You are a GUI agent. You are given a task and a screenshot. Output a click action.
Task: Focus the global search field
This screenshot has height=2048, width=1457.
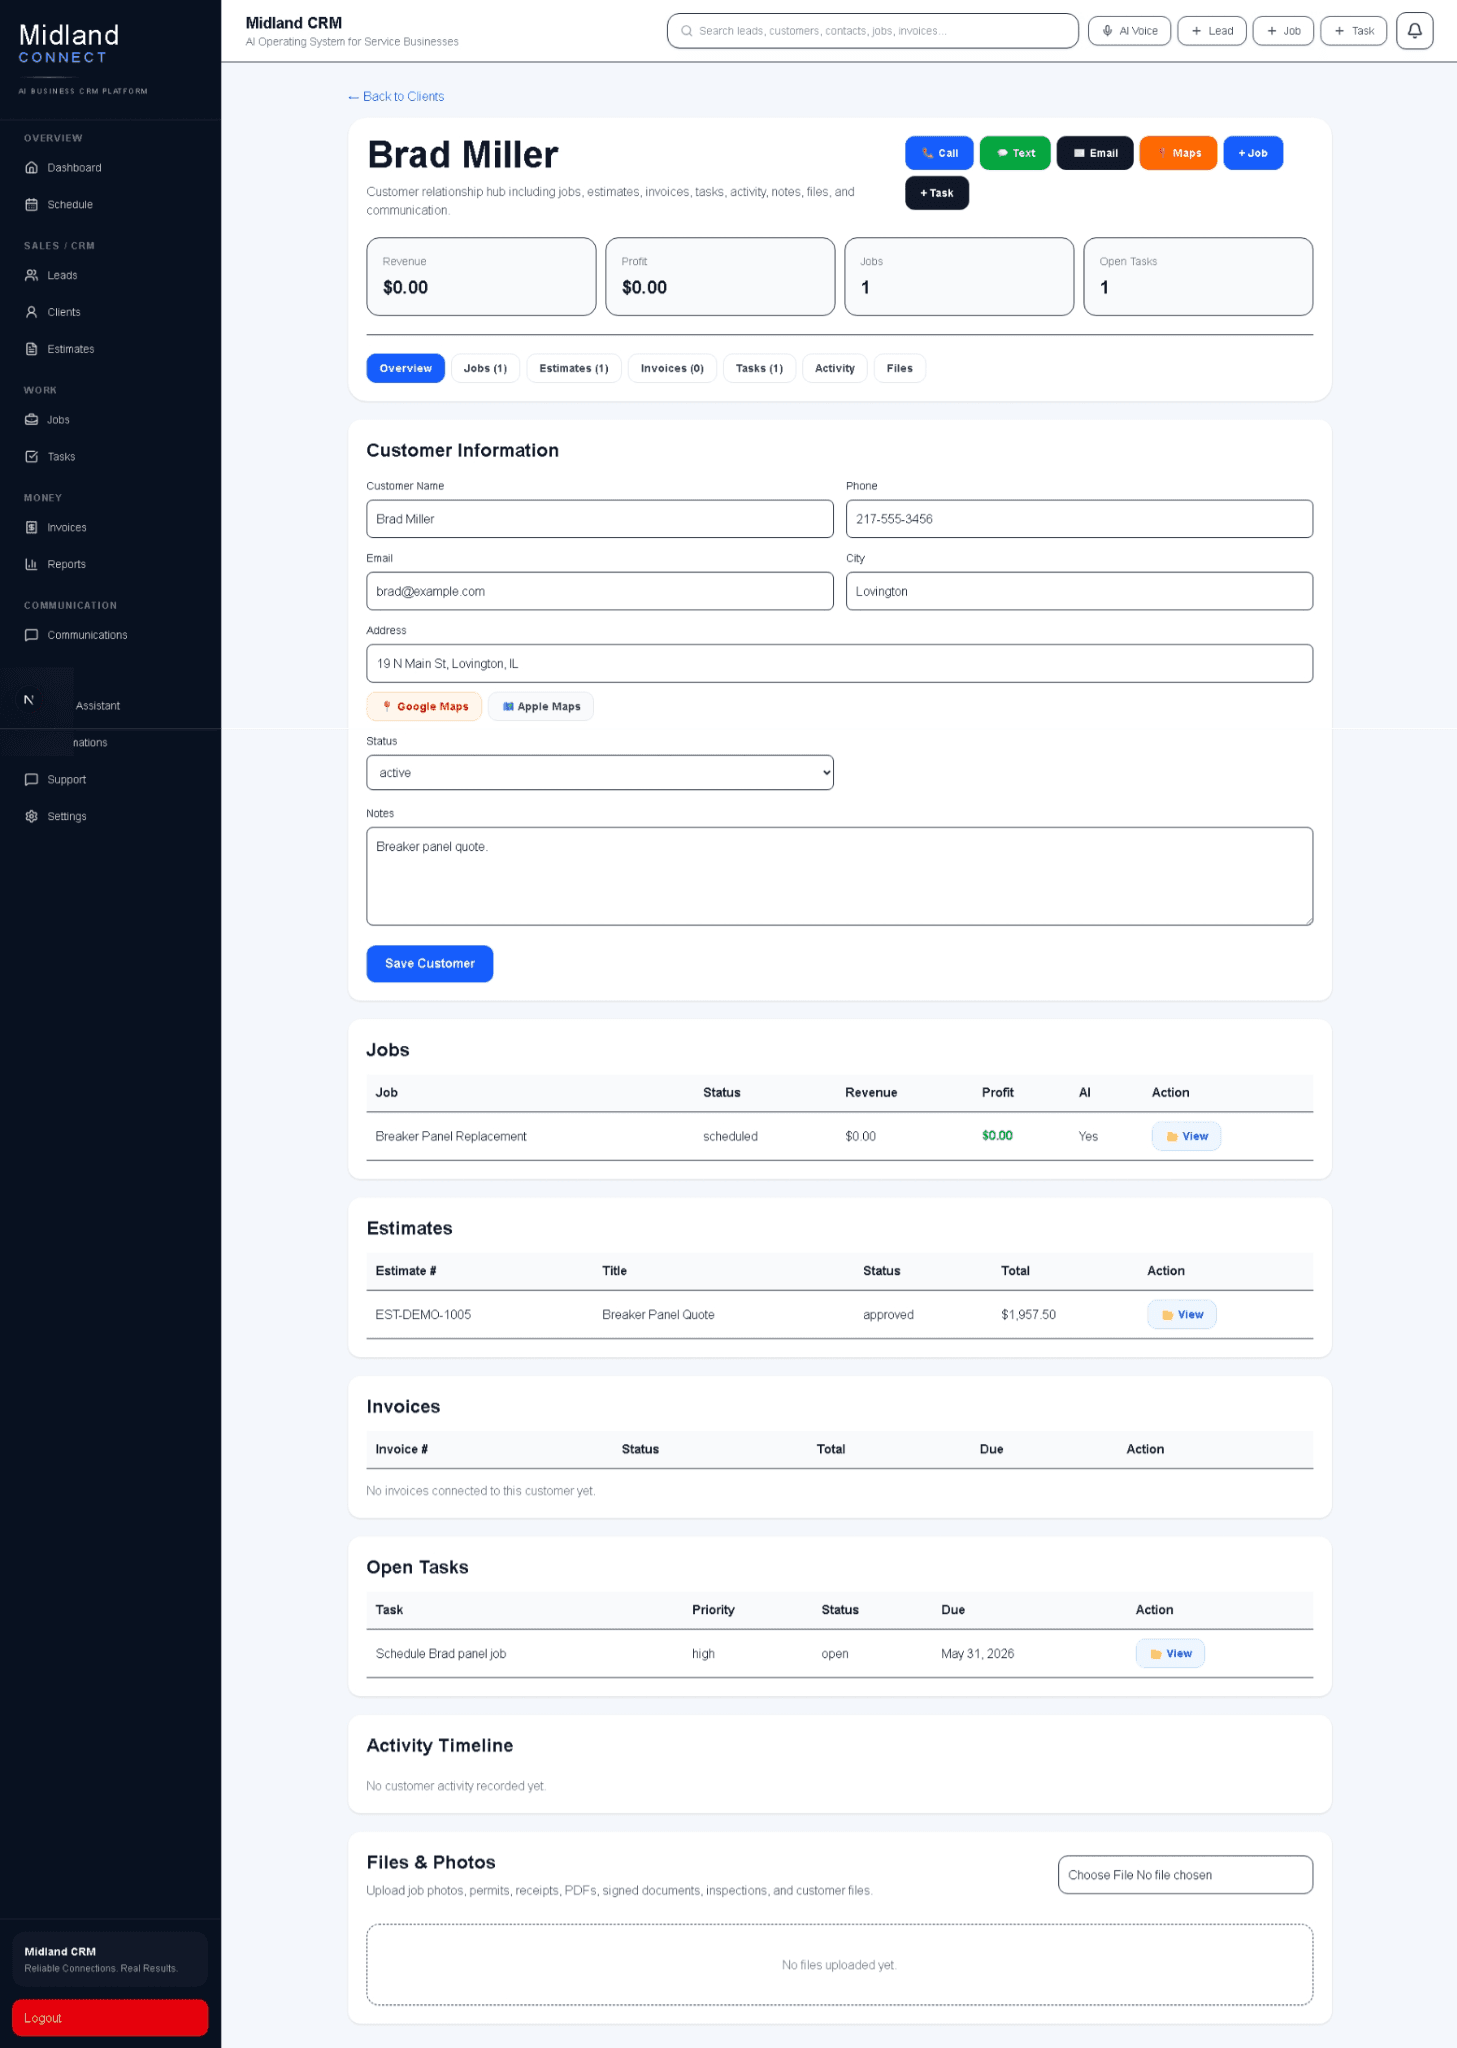click(x=873, y=31)
